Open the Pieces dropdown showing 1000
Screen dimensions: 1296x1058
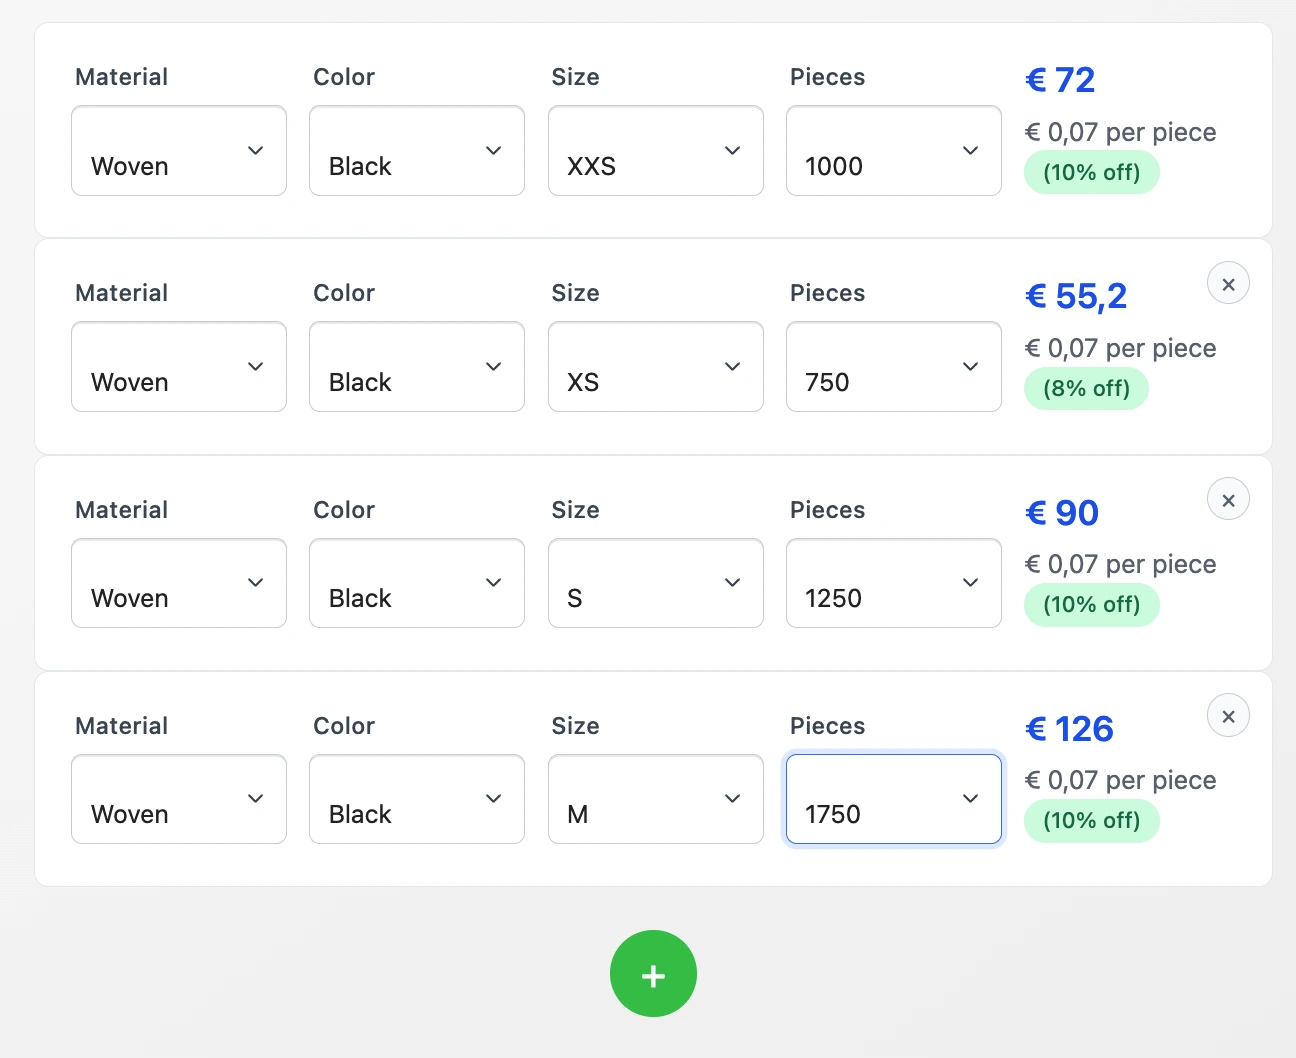(x=894, y=151)
